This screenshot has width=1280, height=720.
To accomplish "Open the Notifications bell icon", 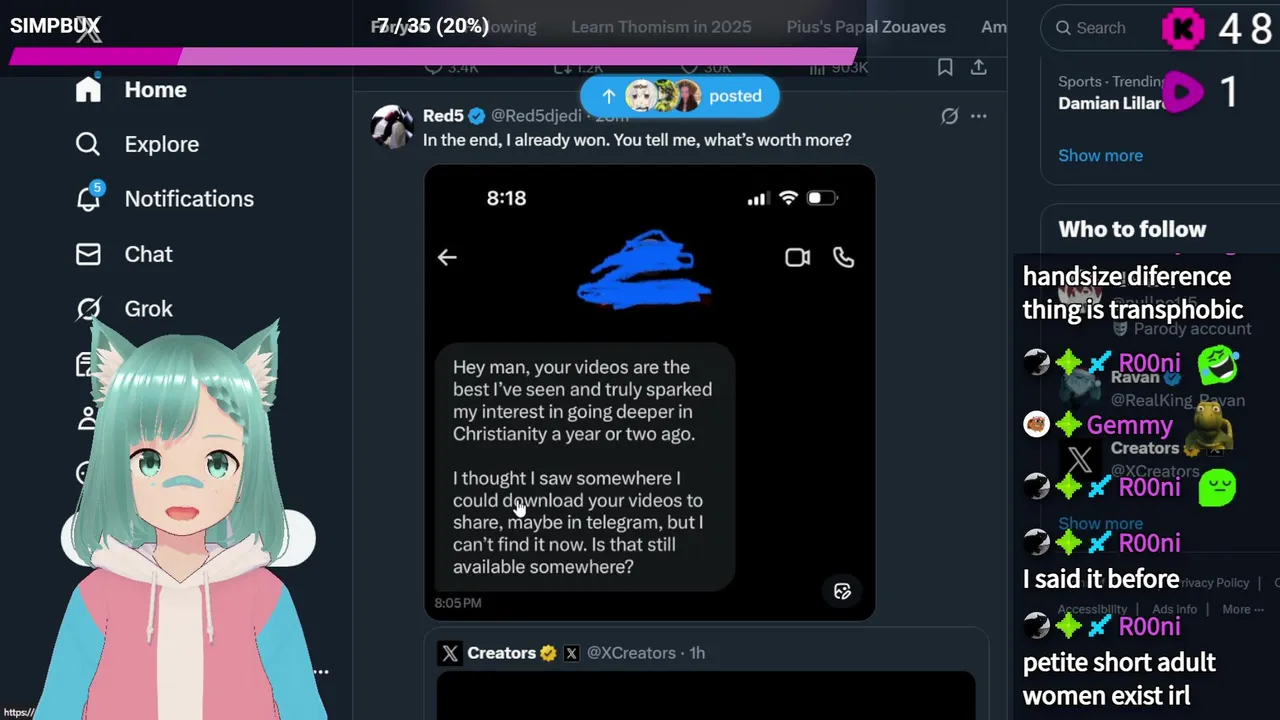I will pyautogui.click(x=88, y=198).
